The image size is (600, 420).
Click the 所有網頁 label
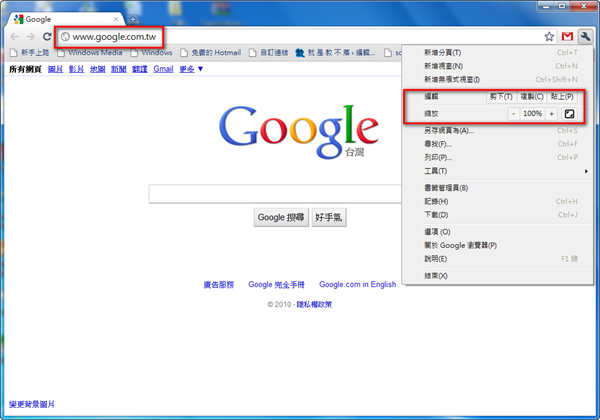click(x=25, y=69)
